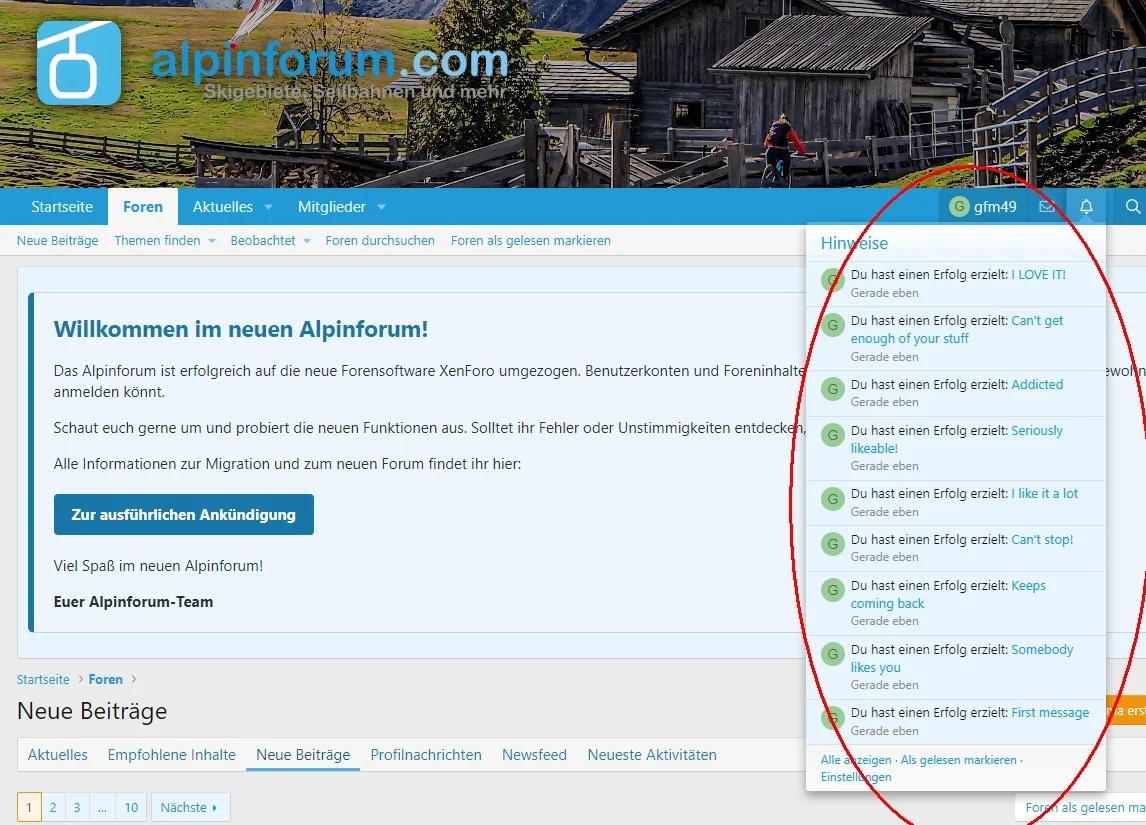
Task: Click the search magnifier icon
Action: (1133, 207)
